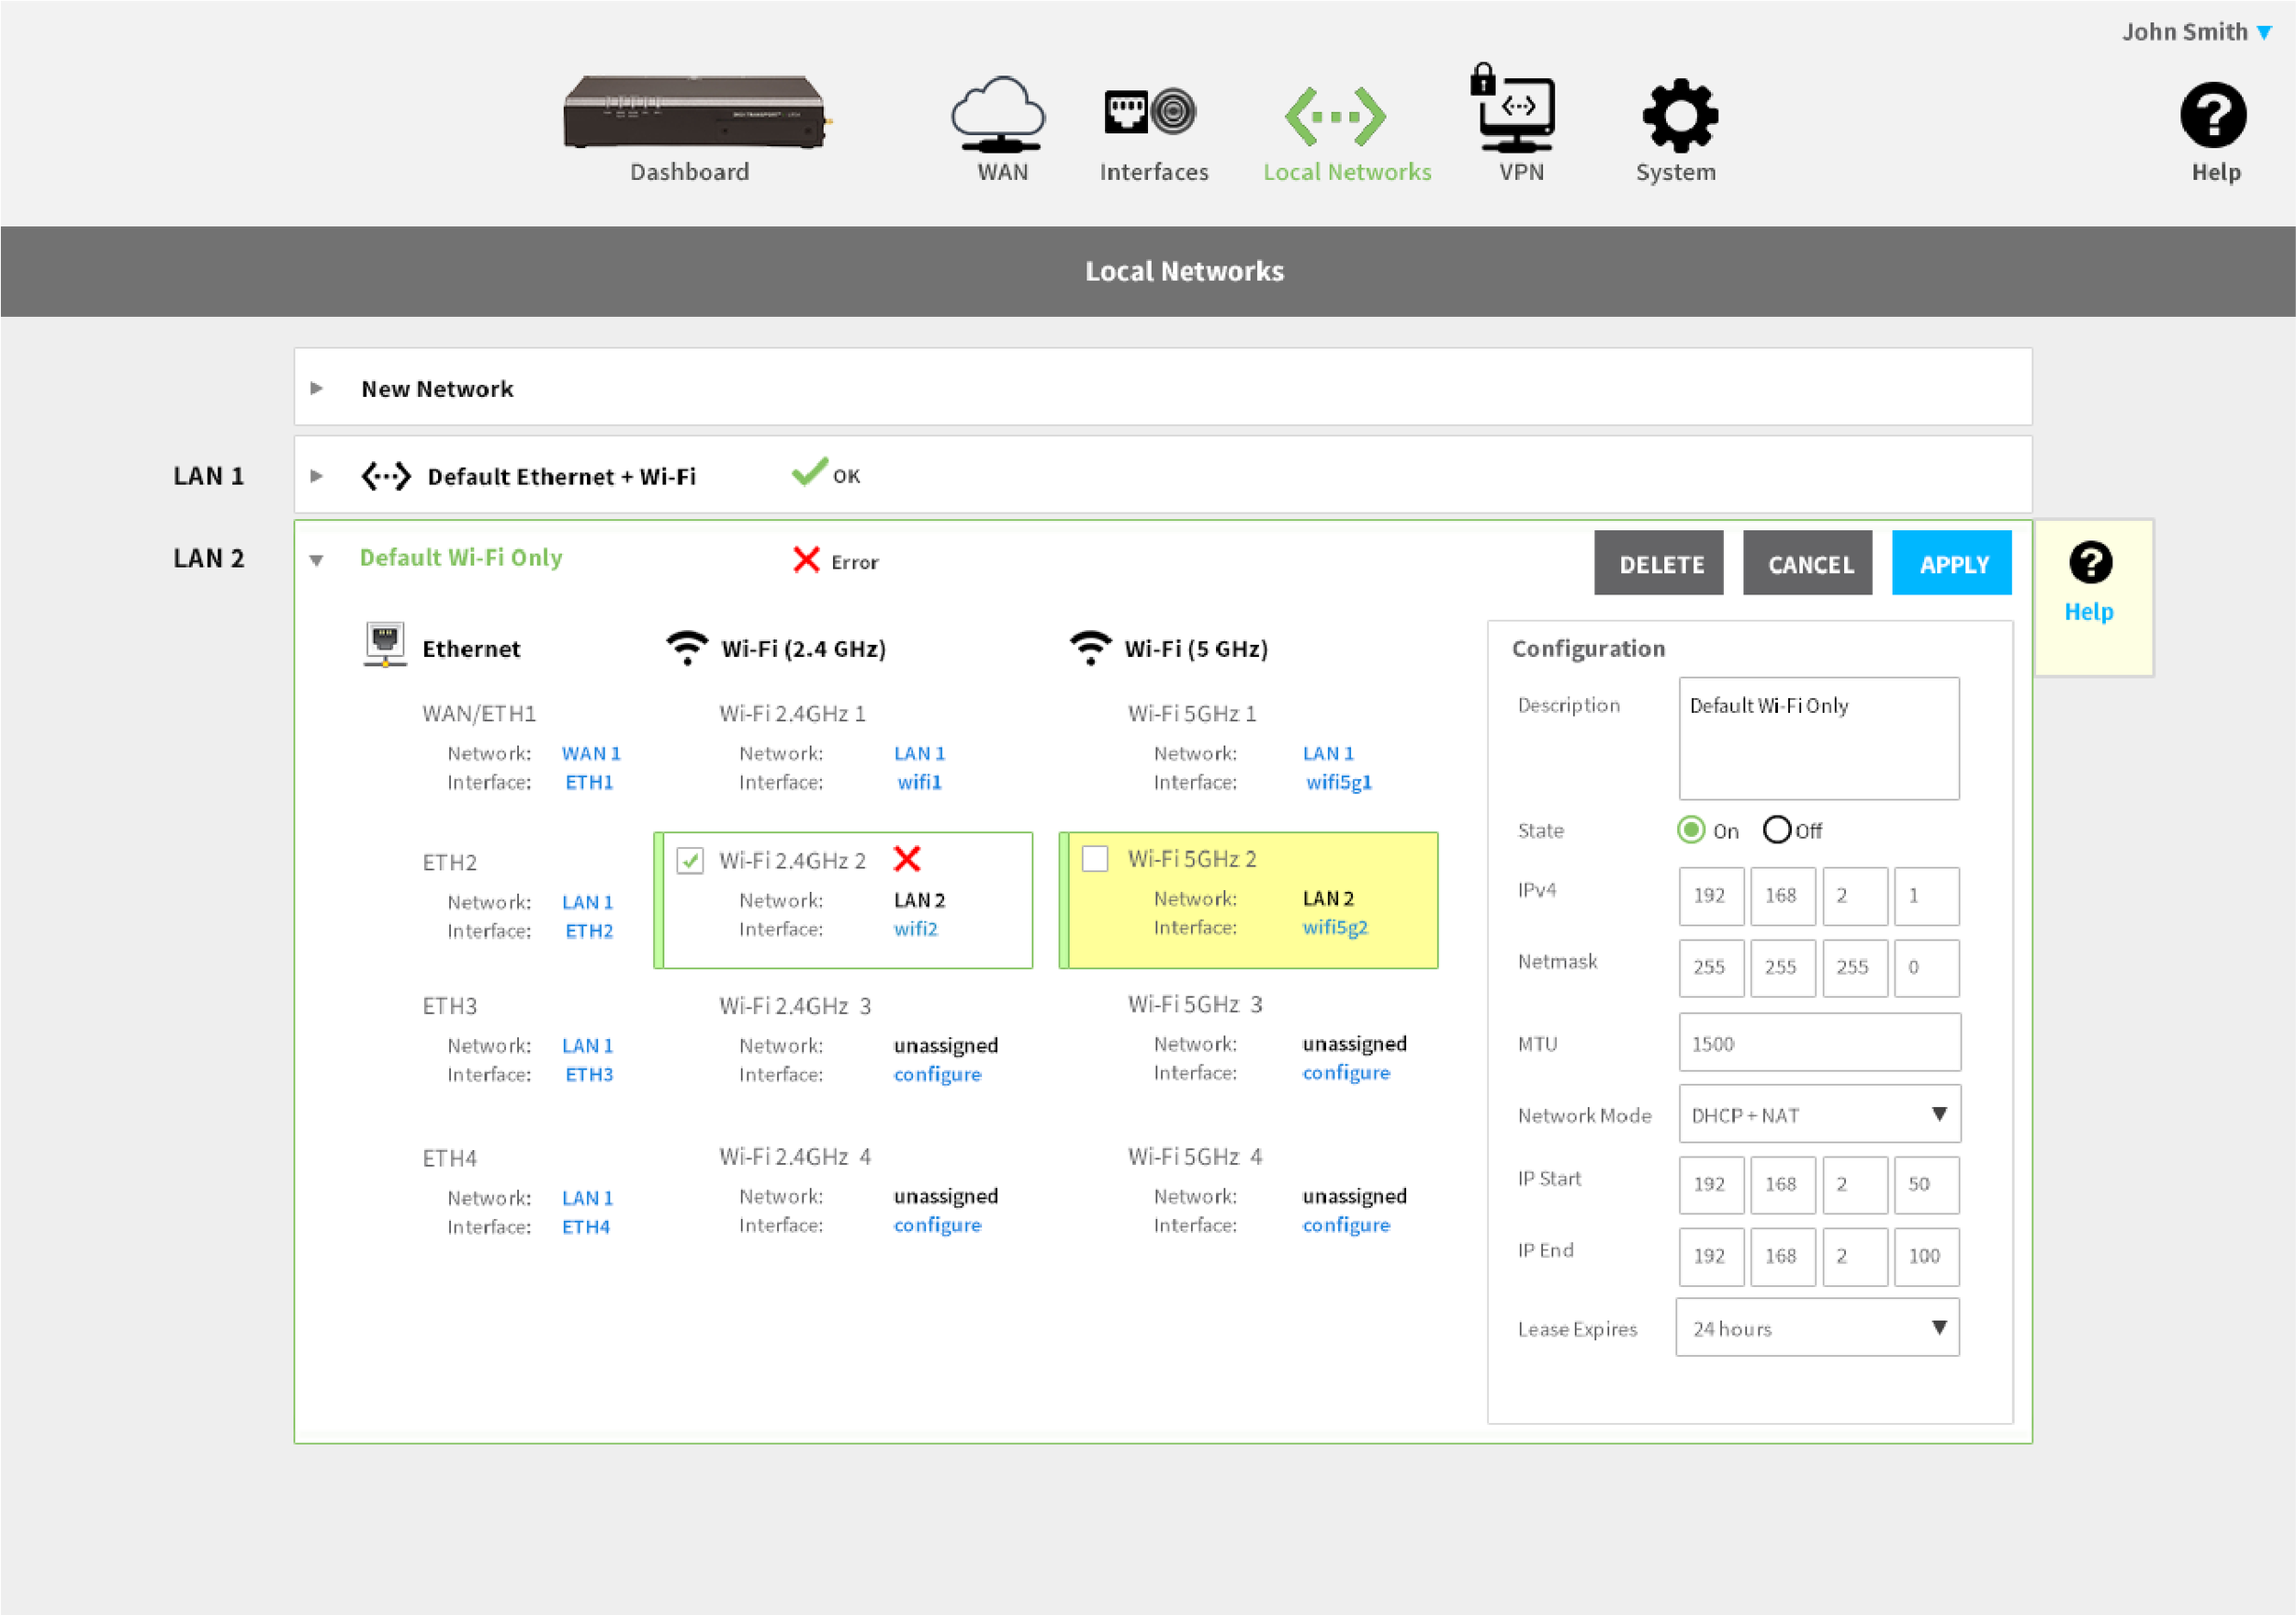2296x1615 pixels.
Task: Click the MTU input field
Action: click(x=1818, y=1041)
